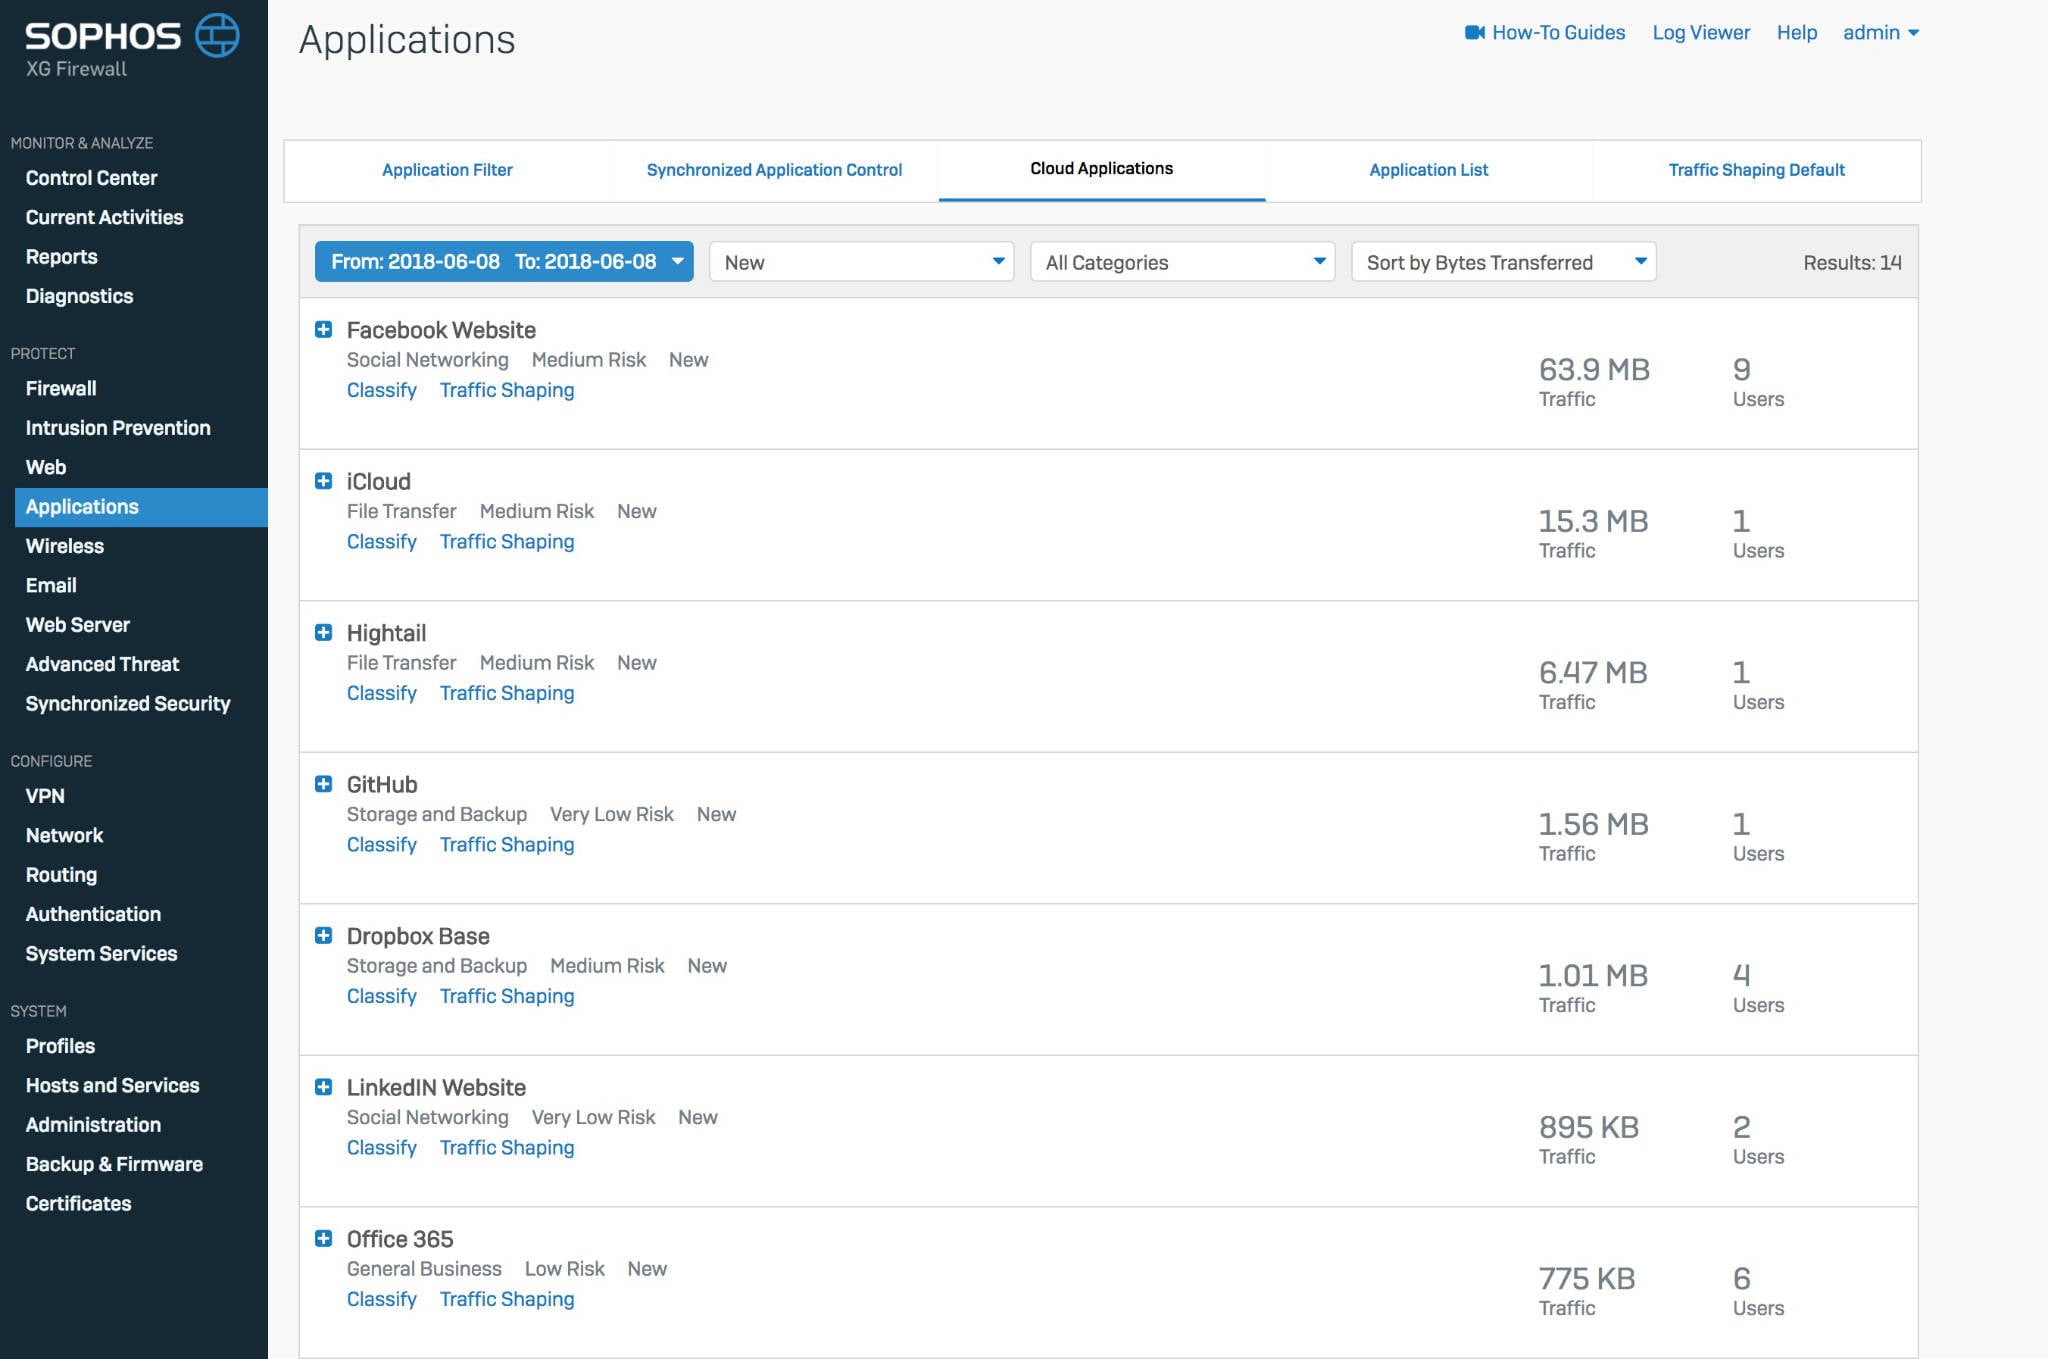Click Classify for Facebook Website

382,390
